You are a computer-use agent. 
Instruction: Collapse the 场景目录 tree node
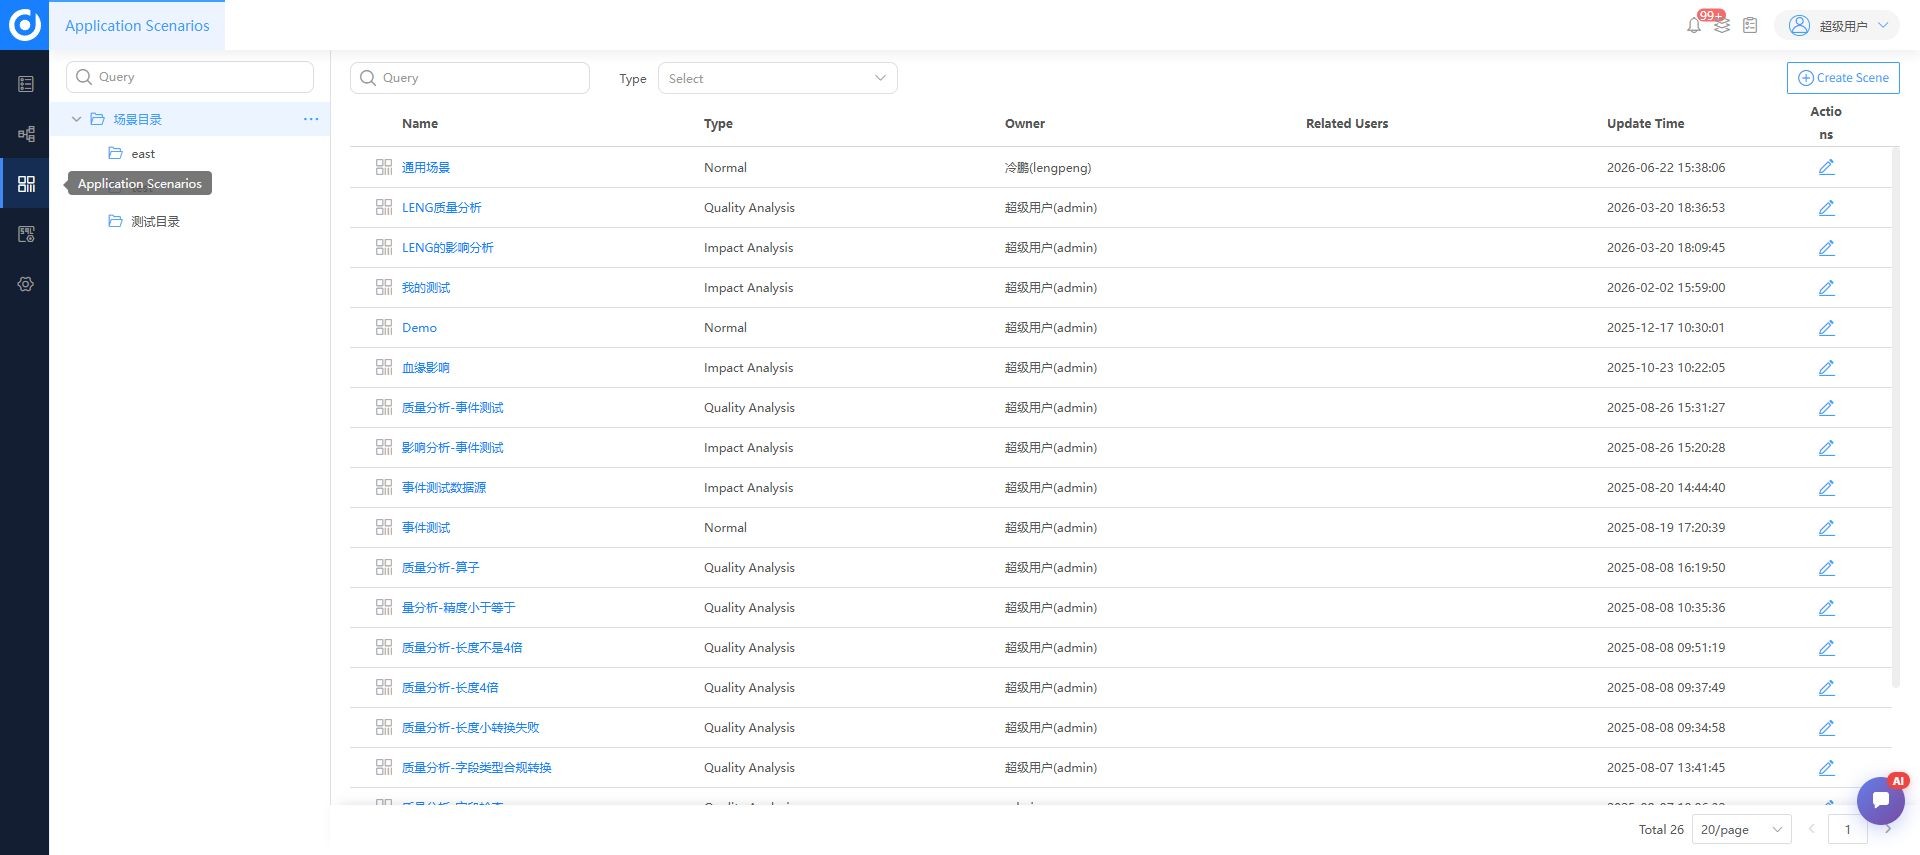coord(76,119)
